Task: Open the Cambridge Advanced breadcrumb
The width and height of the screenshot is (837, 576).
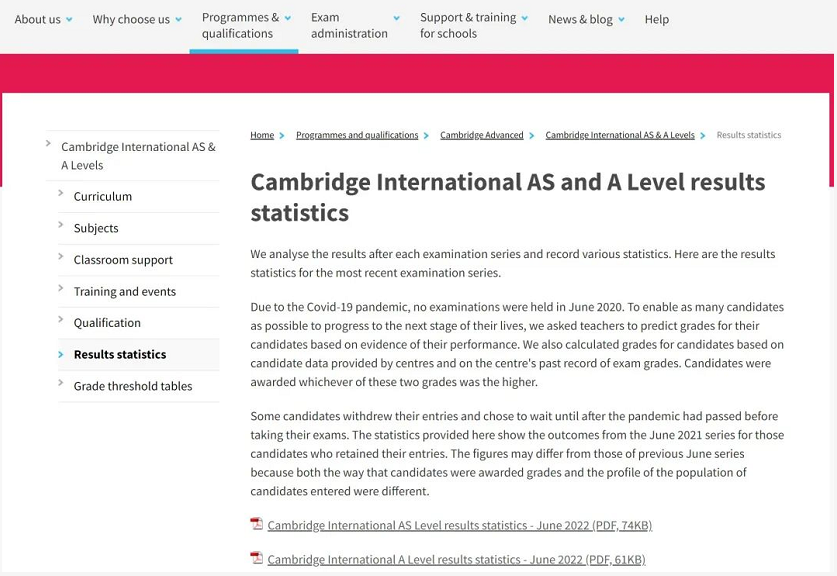Action: click(x=481, y=135)
